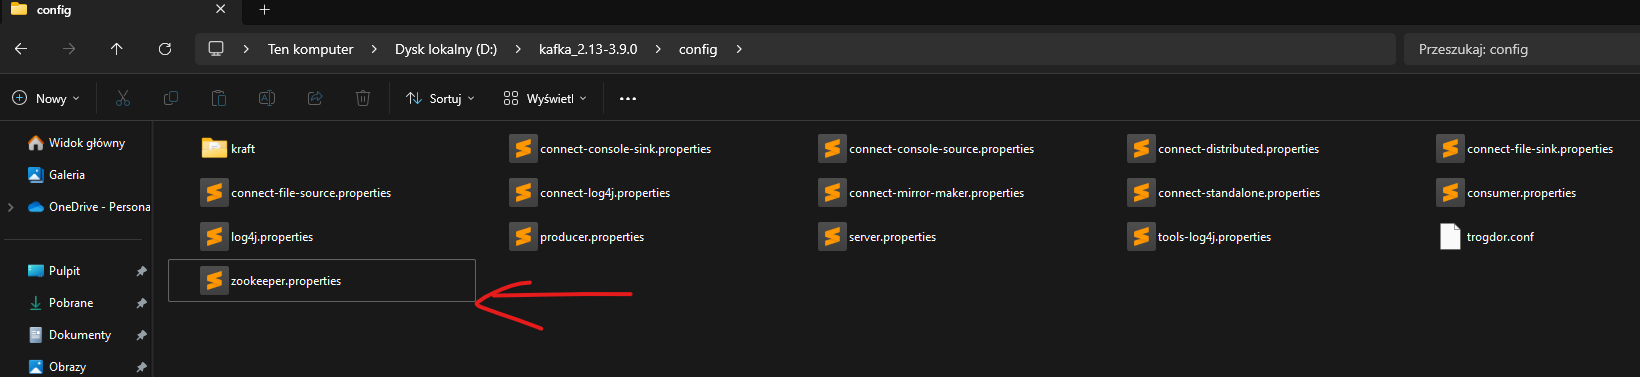Expand the OneDrive - Personal tree node
This screenshot has width=1640, height=377.
(11, 207)
